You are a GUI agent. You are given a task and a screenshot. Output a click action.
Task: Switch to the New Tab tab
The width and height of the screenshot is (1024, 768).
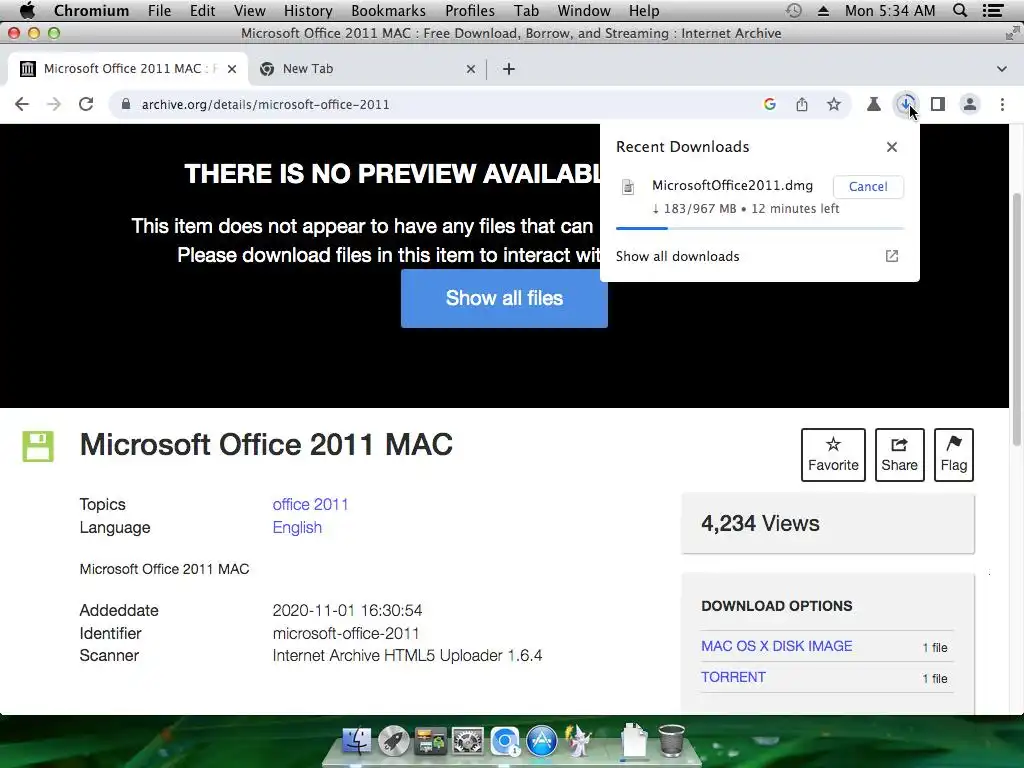point(367,69)
